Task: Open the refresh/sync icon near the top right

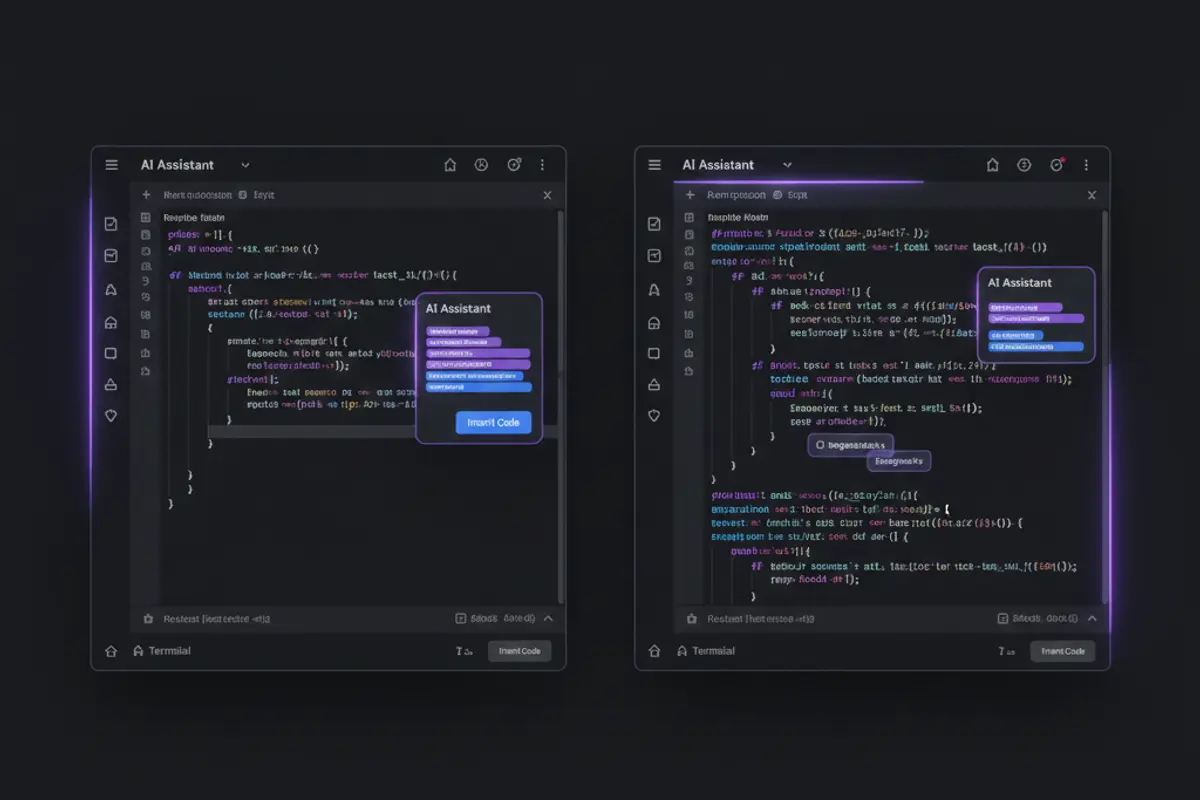Action: 513,164
